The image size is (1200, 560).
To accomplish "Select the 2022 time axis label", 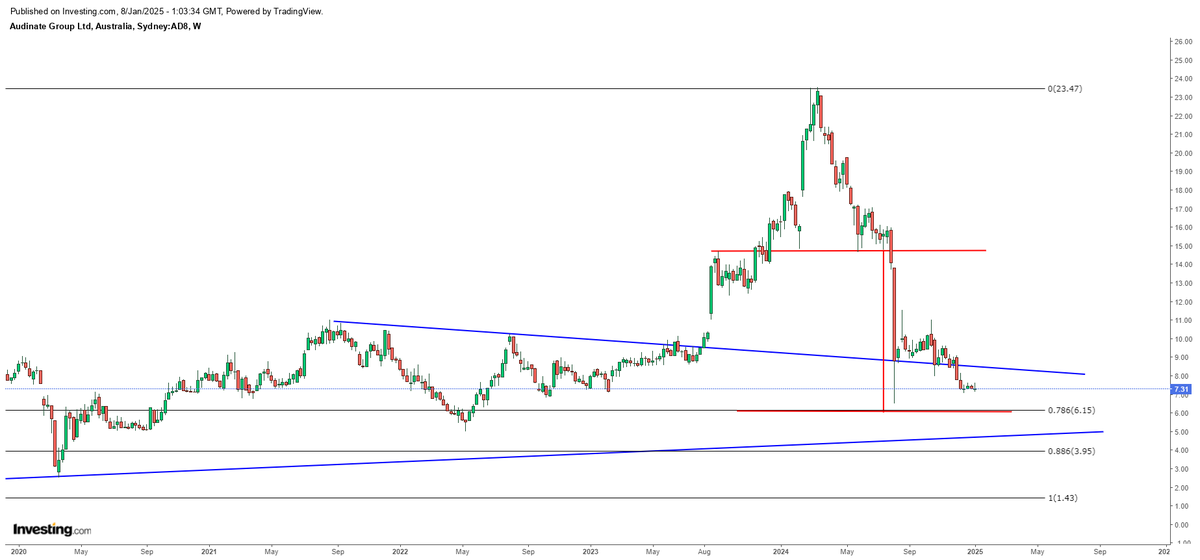I will 400,551.
